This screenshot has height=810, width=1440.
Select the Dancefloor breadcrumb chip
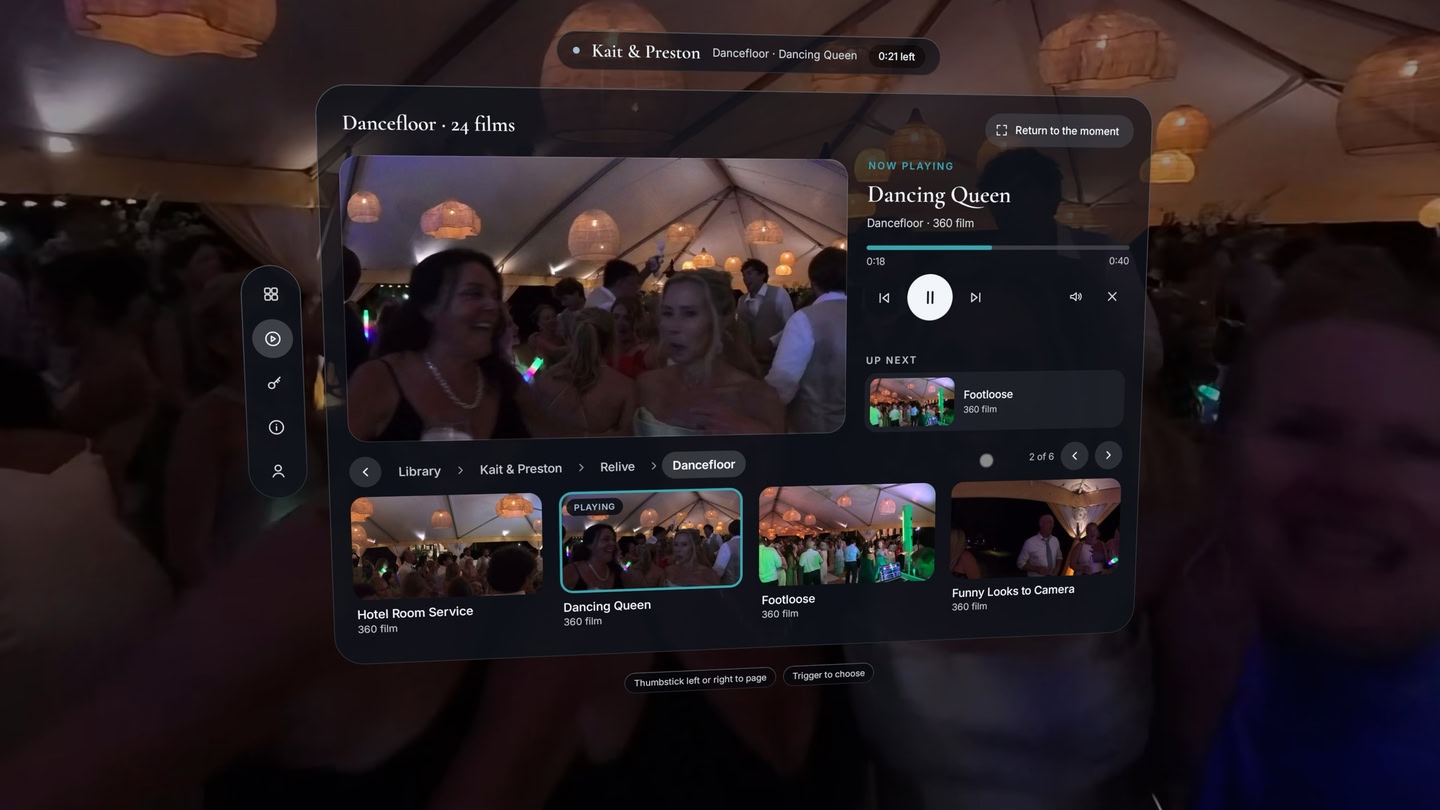coord(704,465)
